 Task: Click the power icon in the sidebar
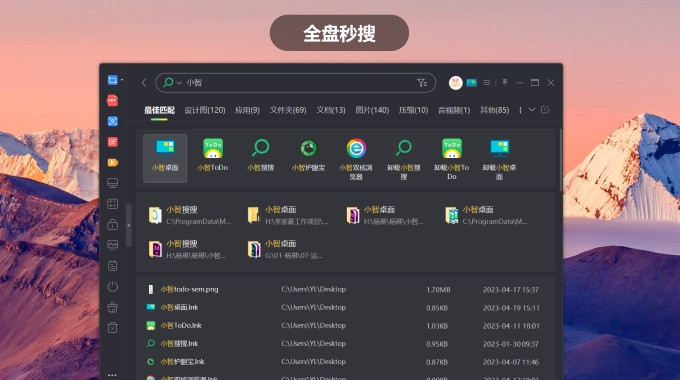pyautogui.click(x=112, y=286)
